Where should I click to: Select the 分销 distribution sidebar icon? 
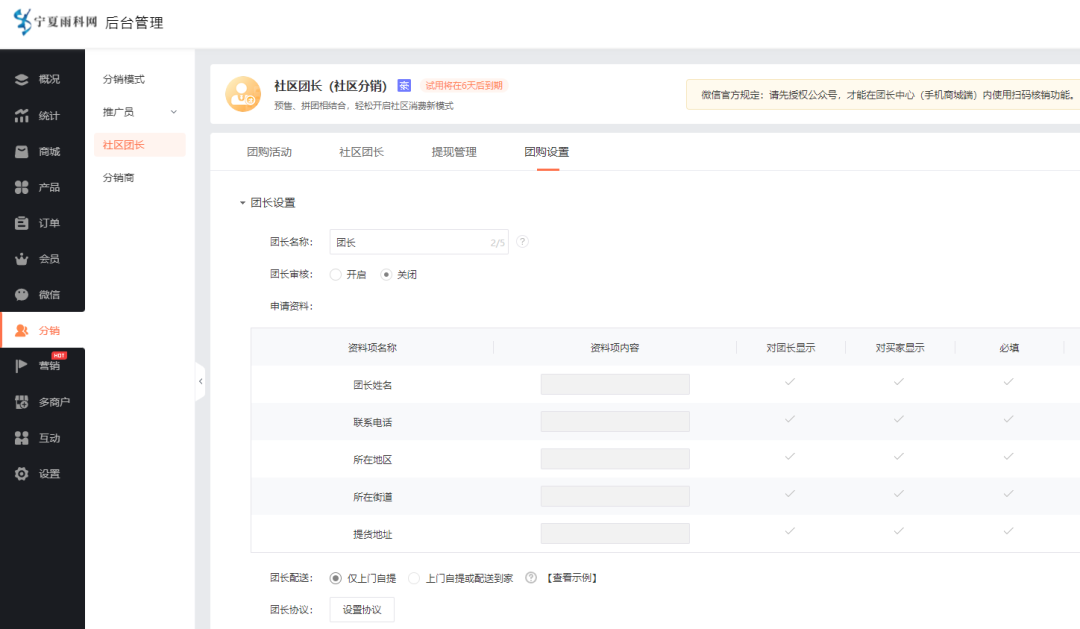[x=21, y=330]
